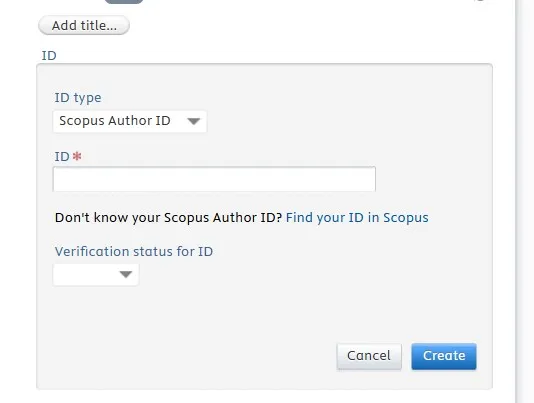The image size is (534, 403).
Task: Cancel the ID creation dialog
Action: click(369, 356)
